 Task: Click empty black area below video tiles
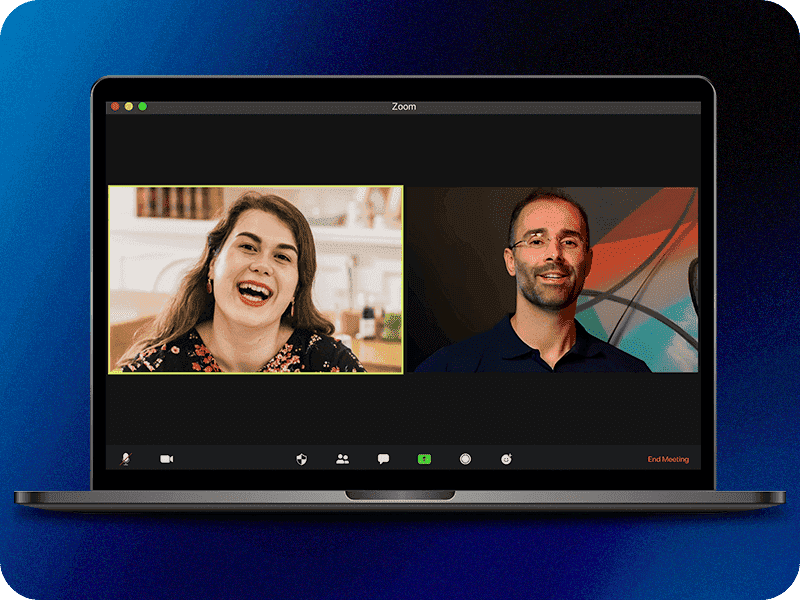tap(400, 410)
